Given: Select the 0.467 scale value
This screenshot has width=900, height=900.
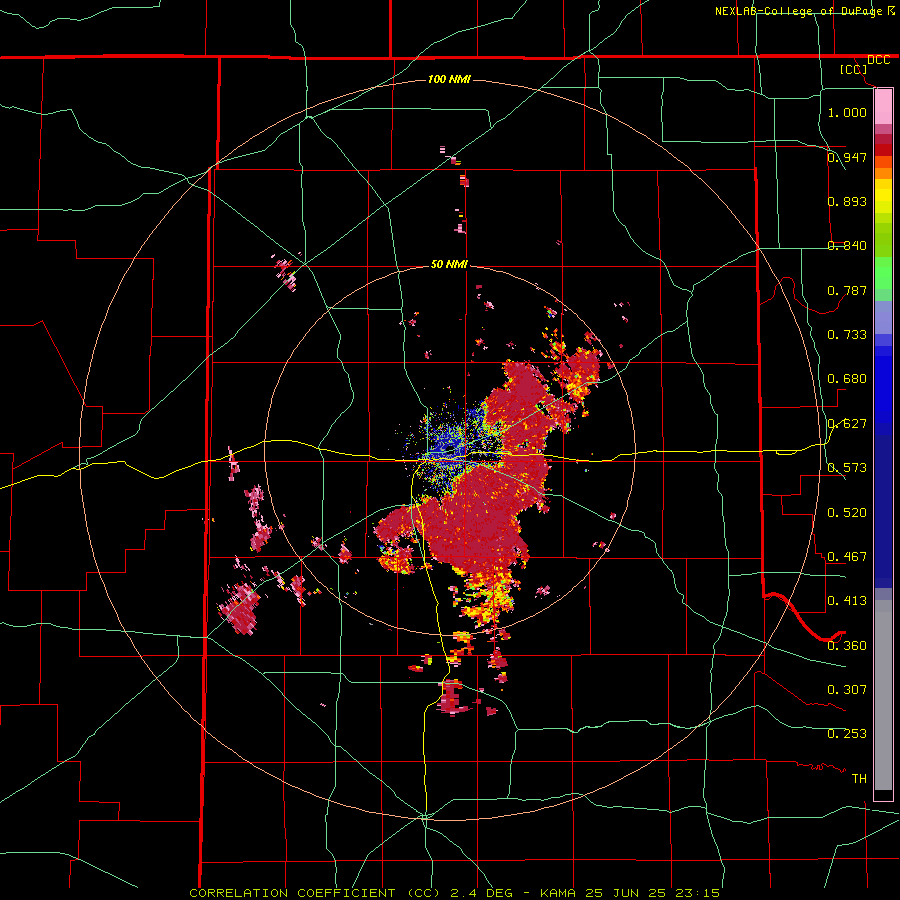Looking at the screenshot, I should tap(847, 556).
